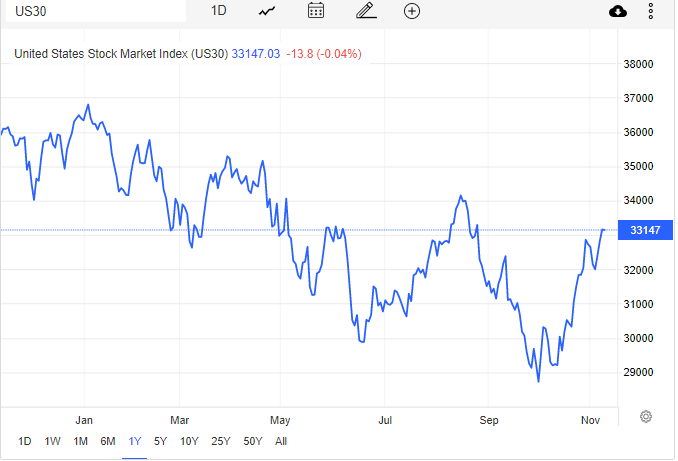Switch to 10Y time range
The height and width of the screenshot is (461, 678).
point(189,441)
